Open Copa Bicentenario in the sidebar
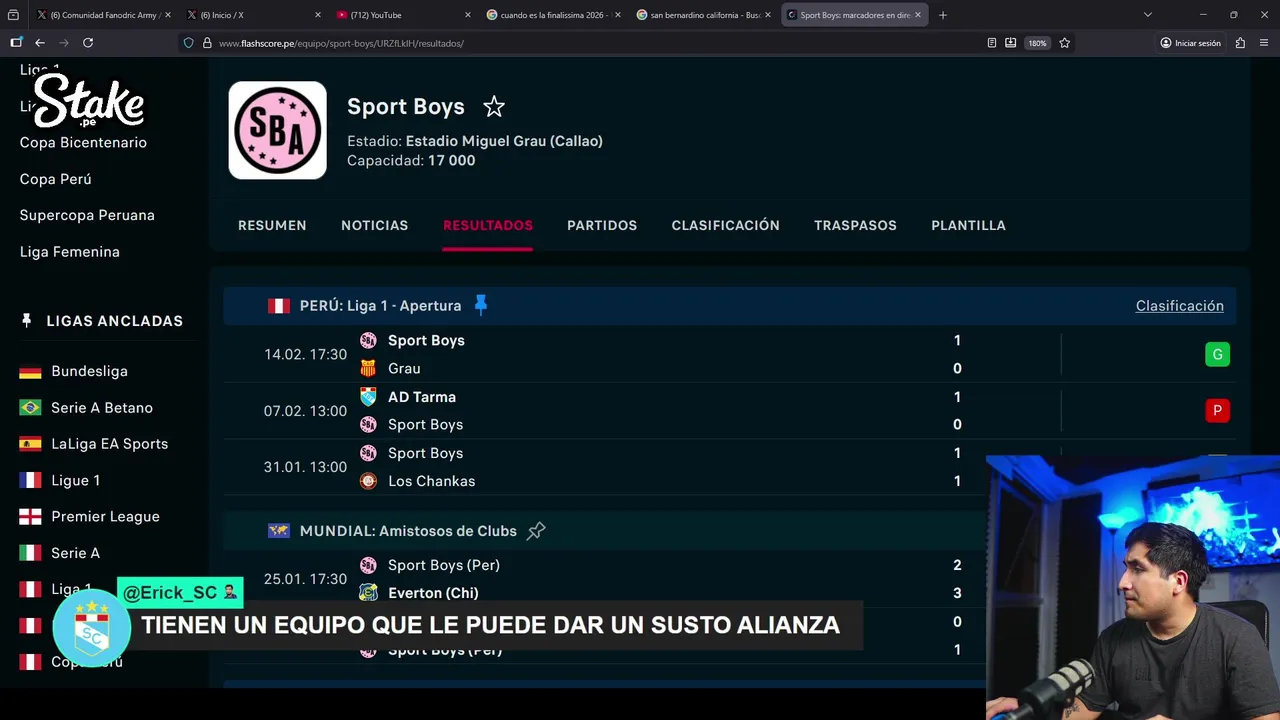The height and width of the screenshot is (720, 1280). point(83,142)
